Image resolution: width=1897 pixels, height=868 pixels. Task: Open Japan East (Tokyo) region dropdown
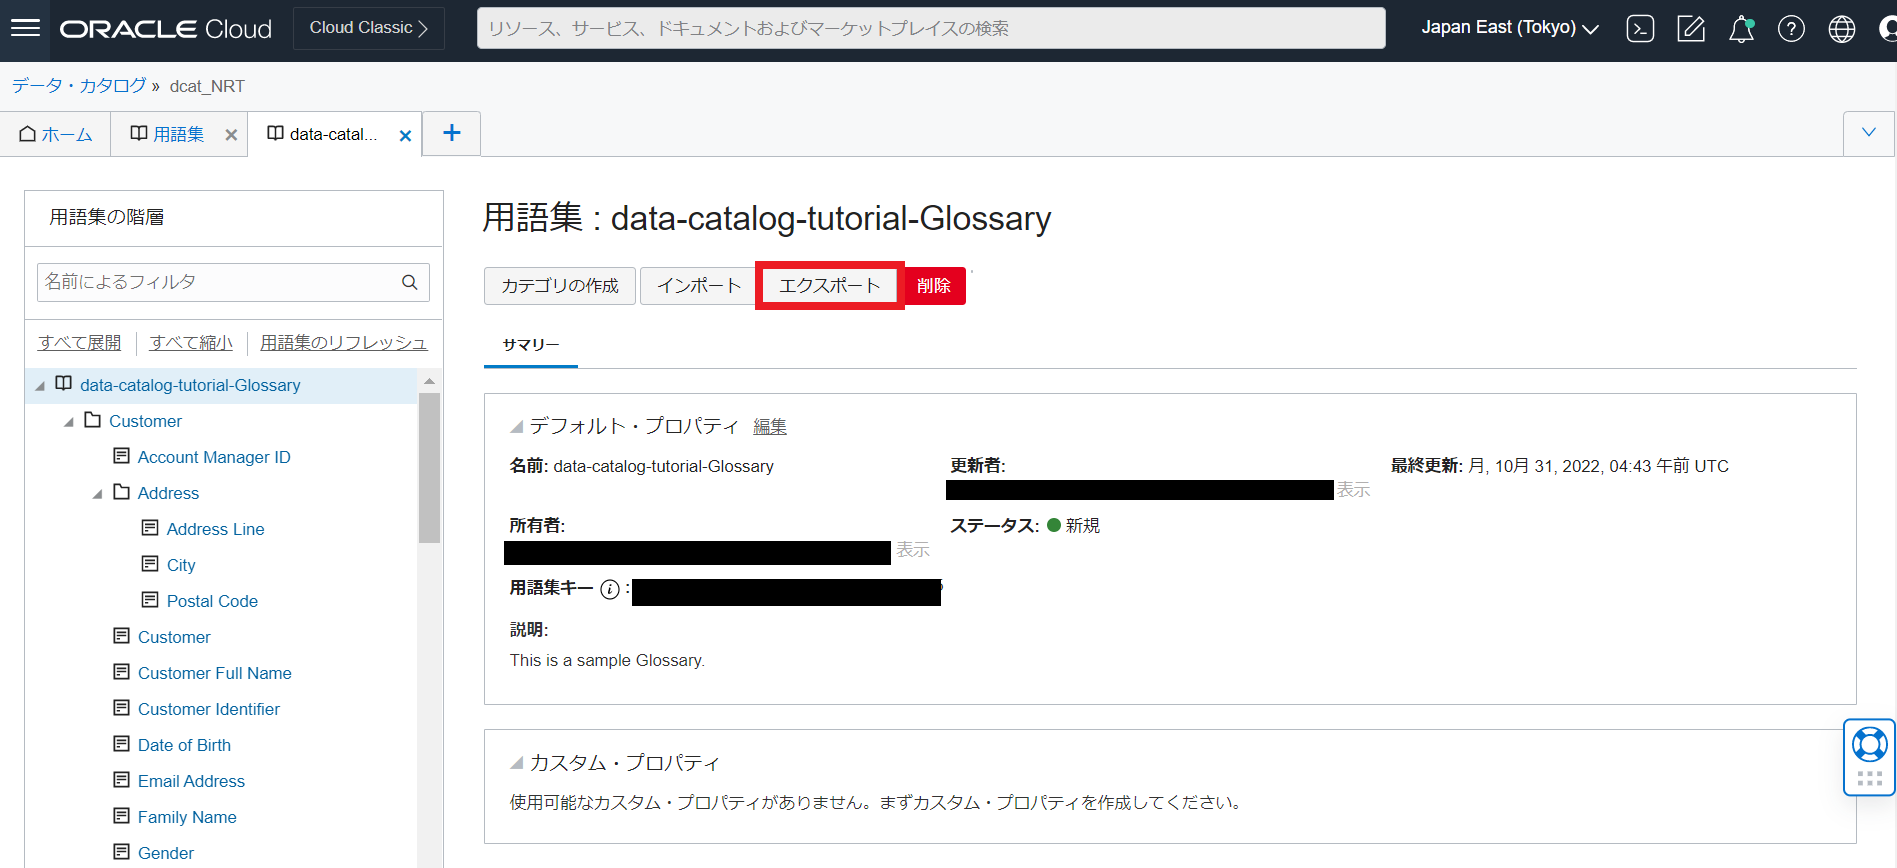[1509, 28]
